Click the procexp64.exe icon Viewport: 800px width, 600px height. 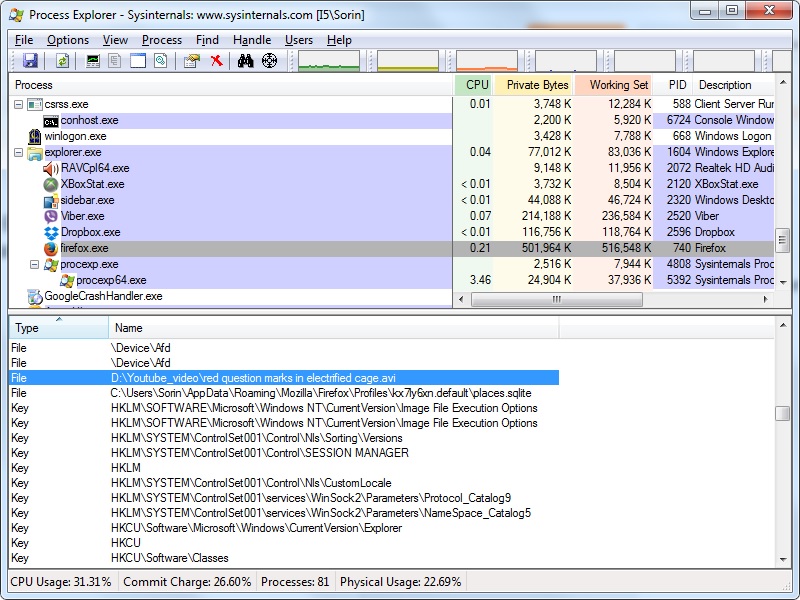click(x=67, y=280)
